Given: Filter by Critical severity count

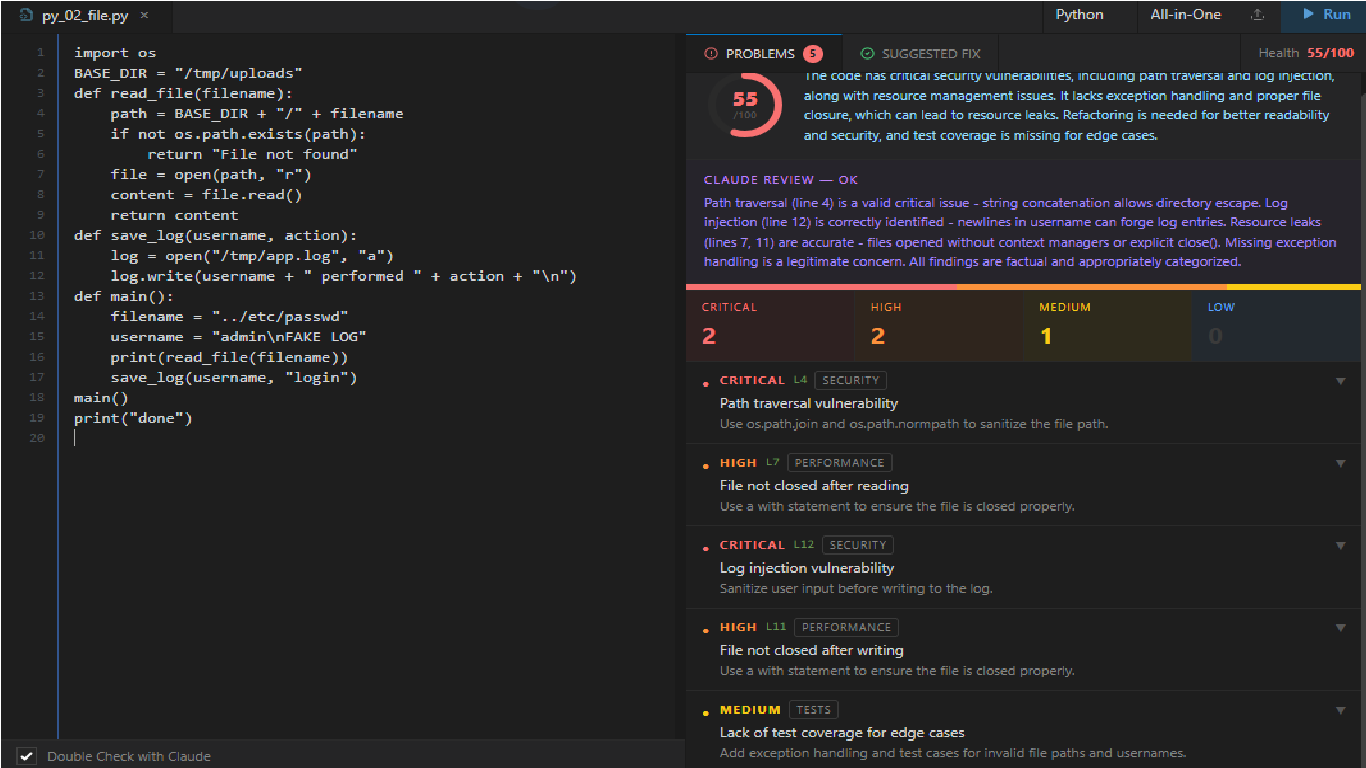Looking at the screenshot, I should (x=770, y=325).
